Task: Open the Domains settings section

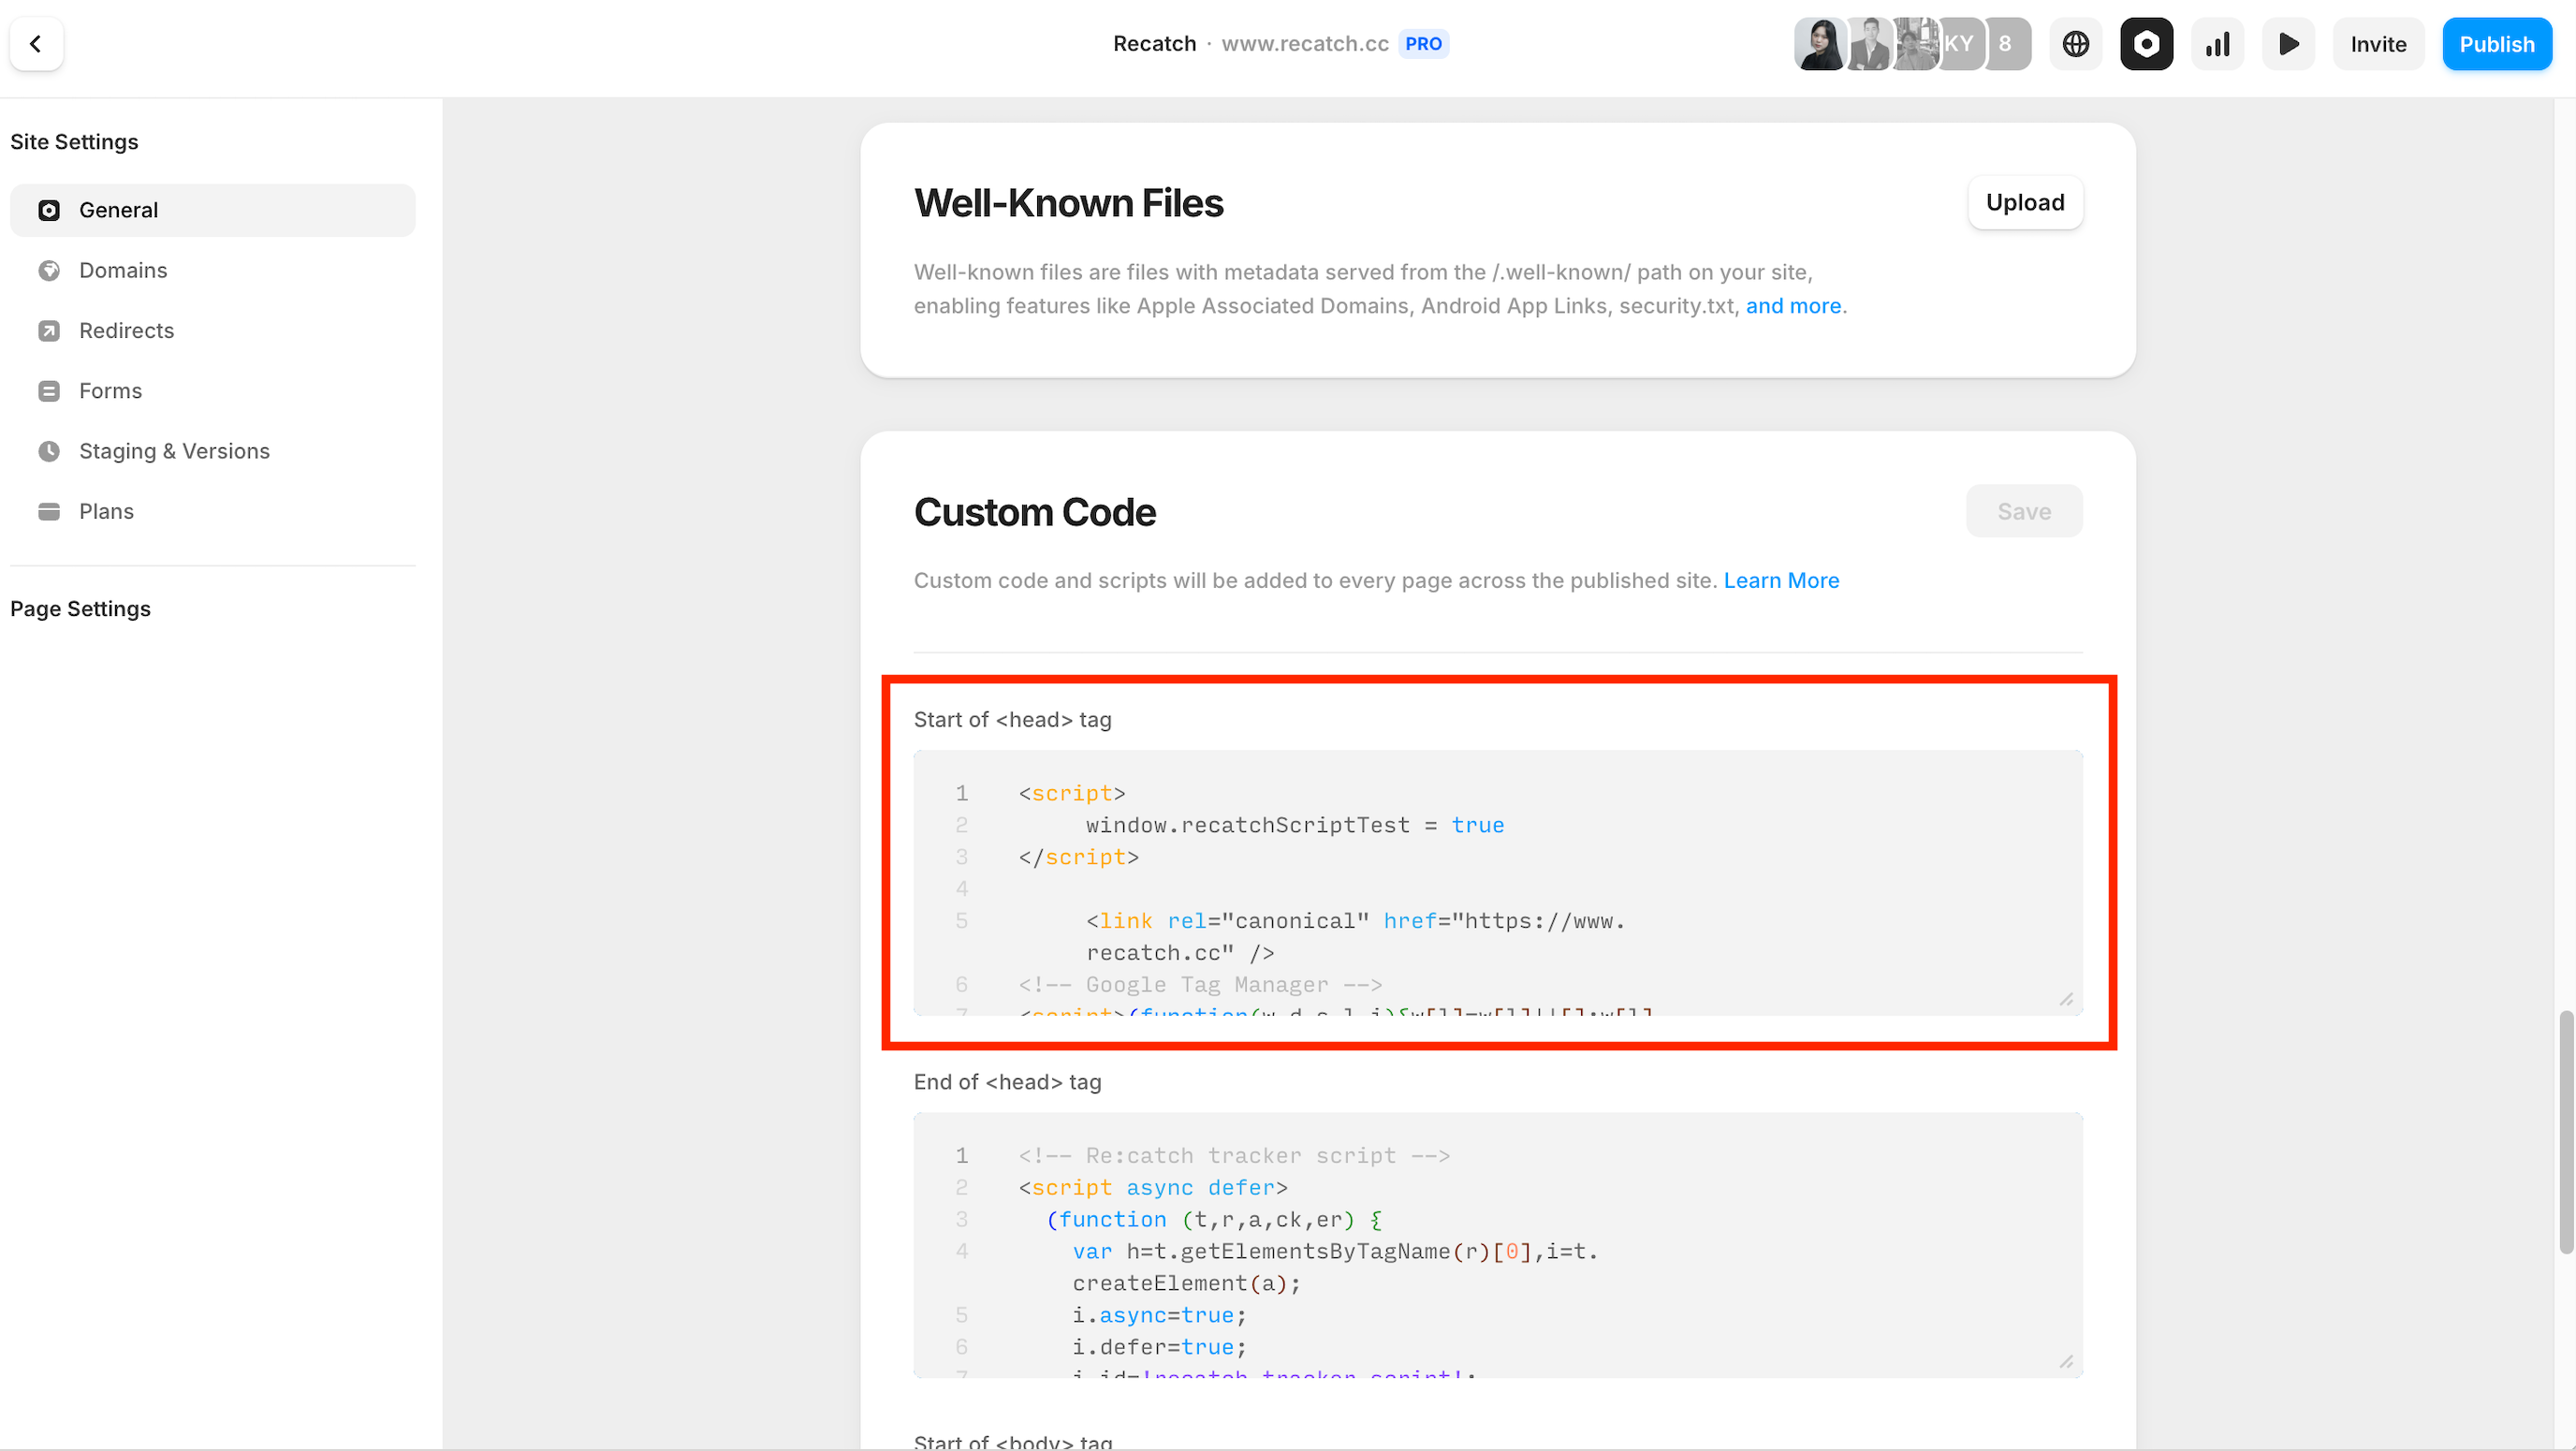Action: [x=122, y=270]
